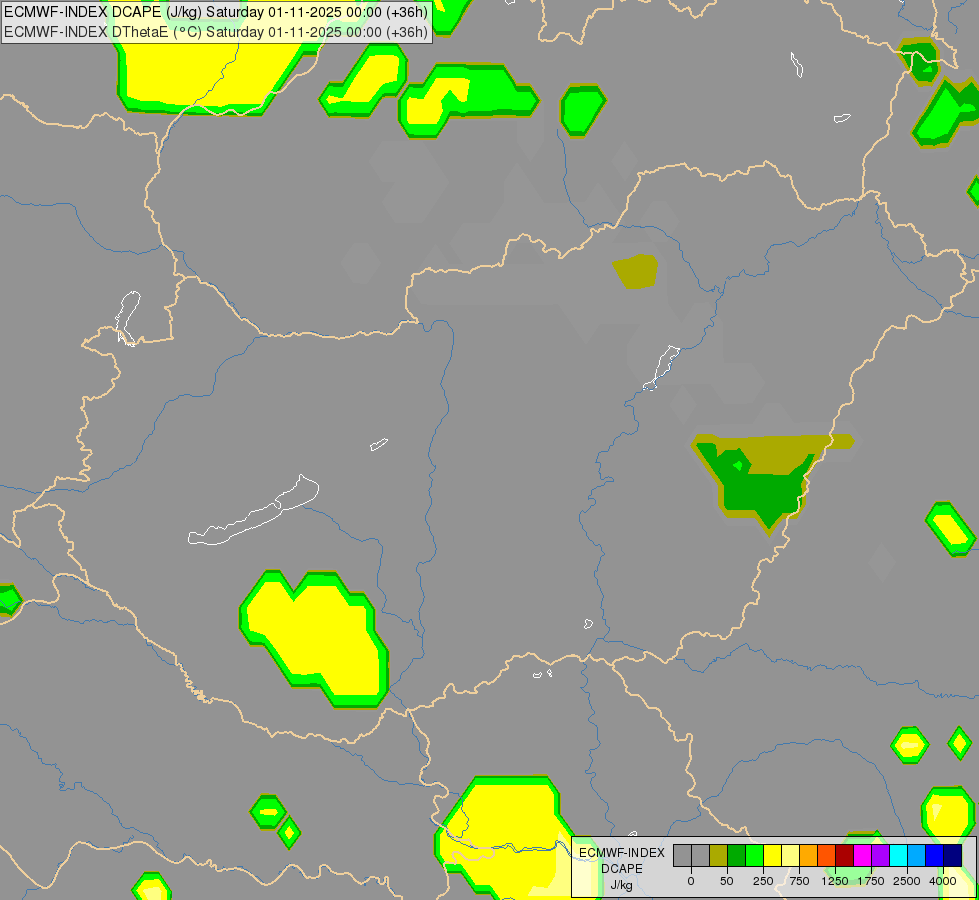979x900 pixels.
Task: Click the legend tick label 0
Action: [x=691, y=881]
